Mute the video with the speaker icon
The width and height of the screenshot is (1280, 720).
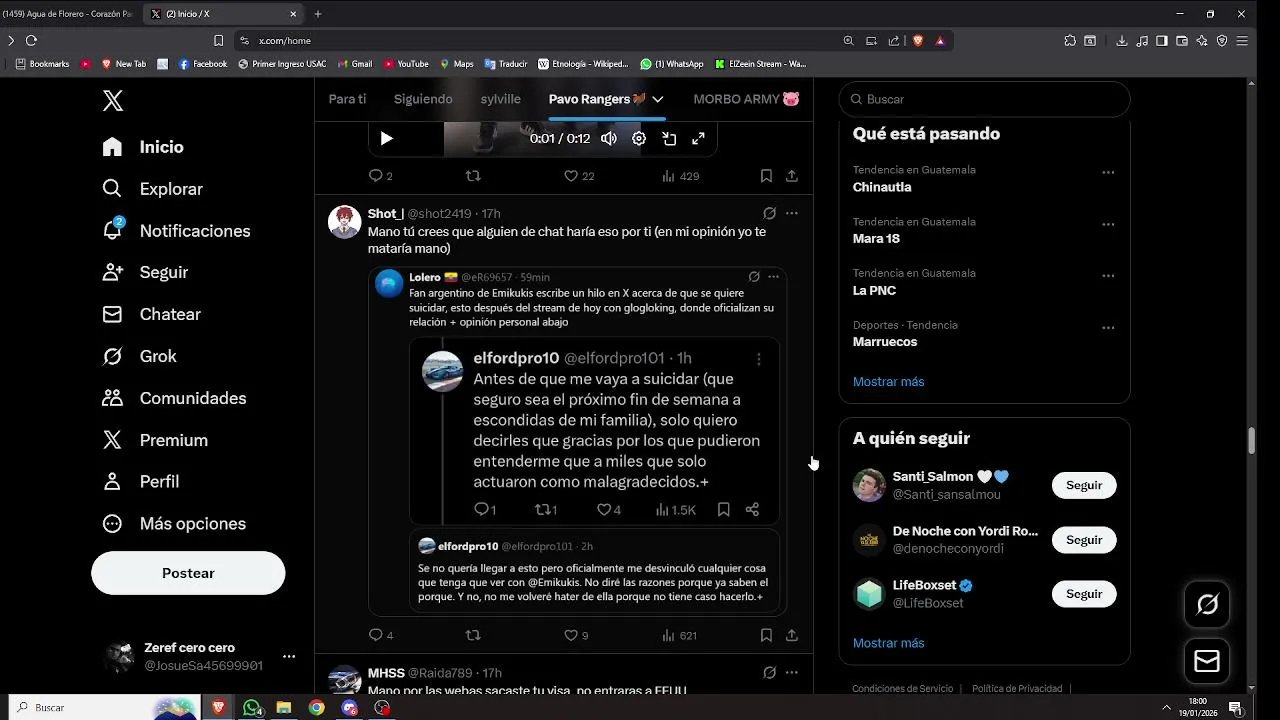[x=609, y=139]
